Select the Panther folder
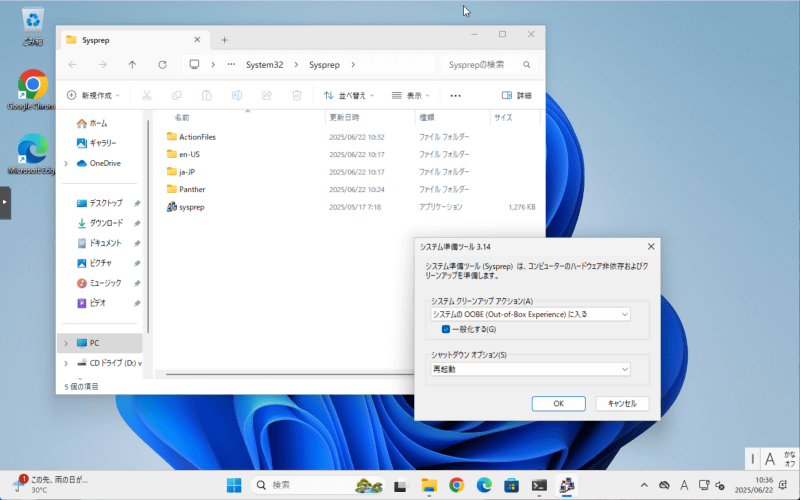 (186, 189)
